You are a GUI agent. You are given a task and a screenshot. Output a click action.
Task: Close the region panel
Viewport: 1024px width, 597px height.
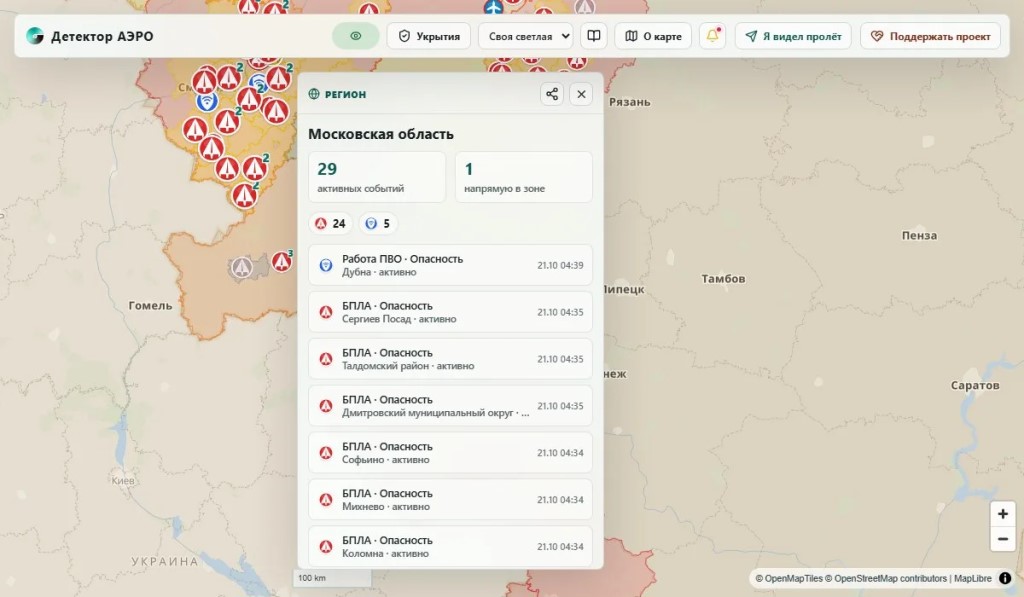point(581,94)
